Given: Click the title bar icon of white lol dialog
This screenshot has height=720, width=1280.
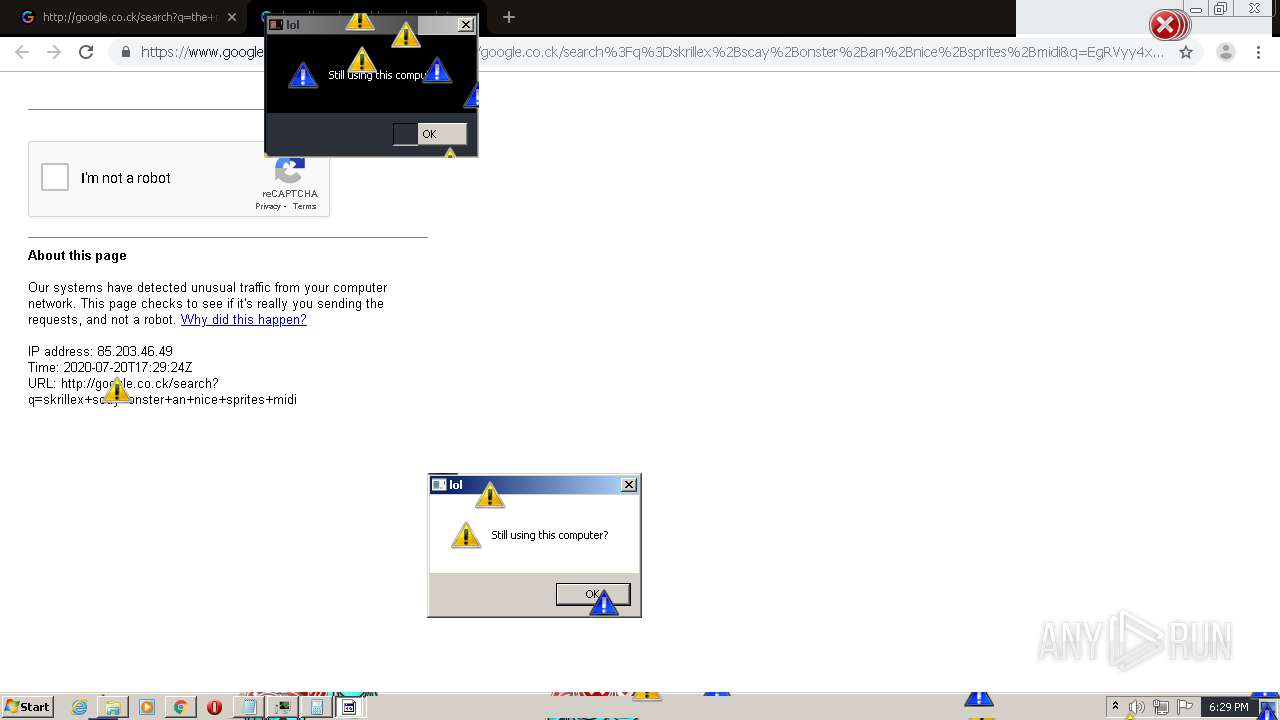Looking at the screenshot, I should coord(439,485).
